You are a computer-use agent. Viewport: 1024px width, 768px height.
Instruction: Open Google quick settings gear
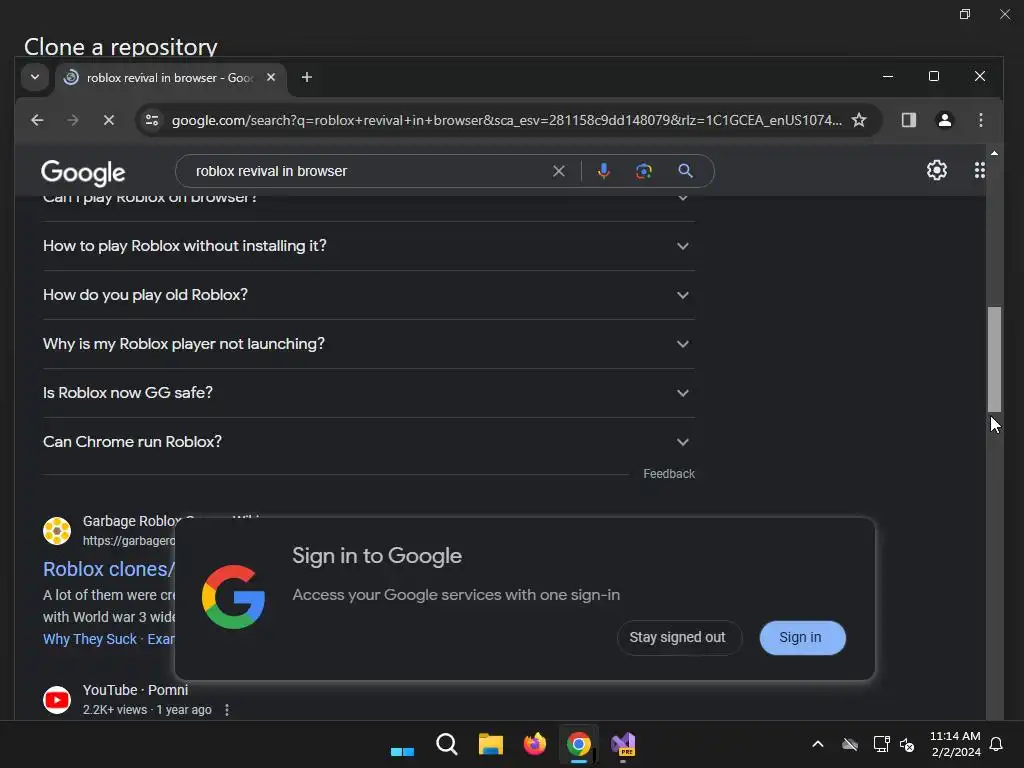tap(936, 170)
